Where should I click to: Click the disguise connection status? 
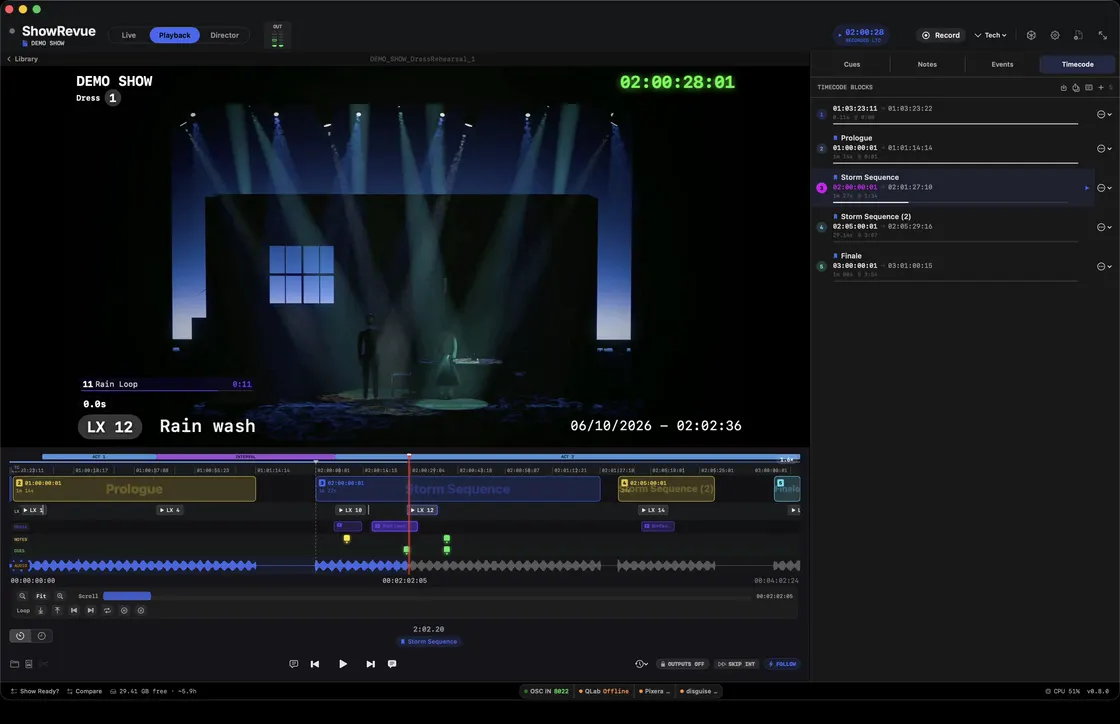(699, 691)
